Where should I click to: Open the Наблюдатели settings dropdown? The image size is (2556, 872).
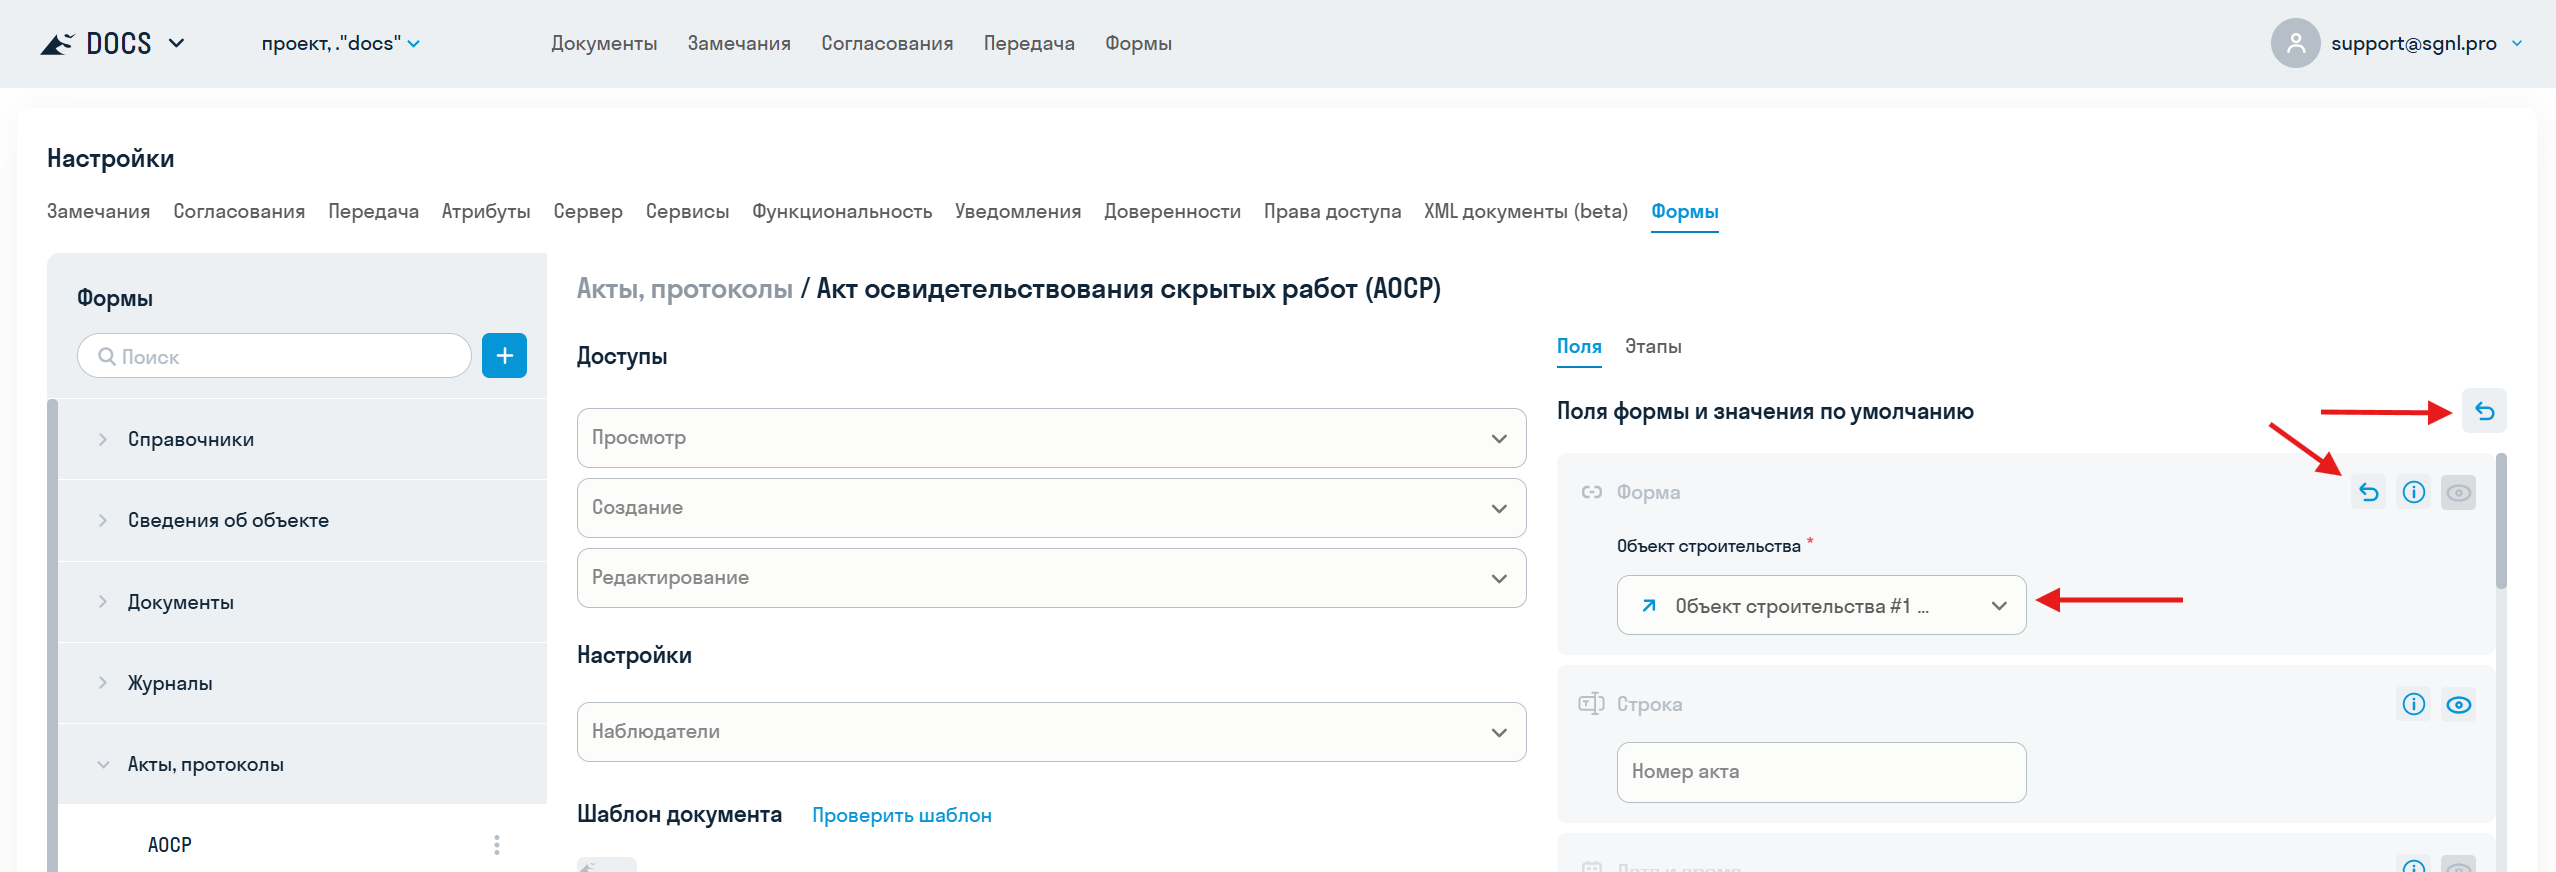point(1051,732)
